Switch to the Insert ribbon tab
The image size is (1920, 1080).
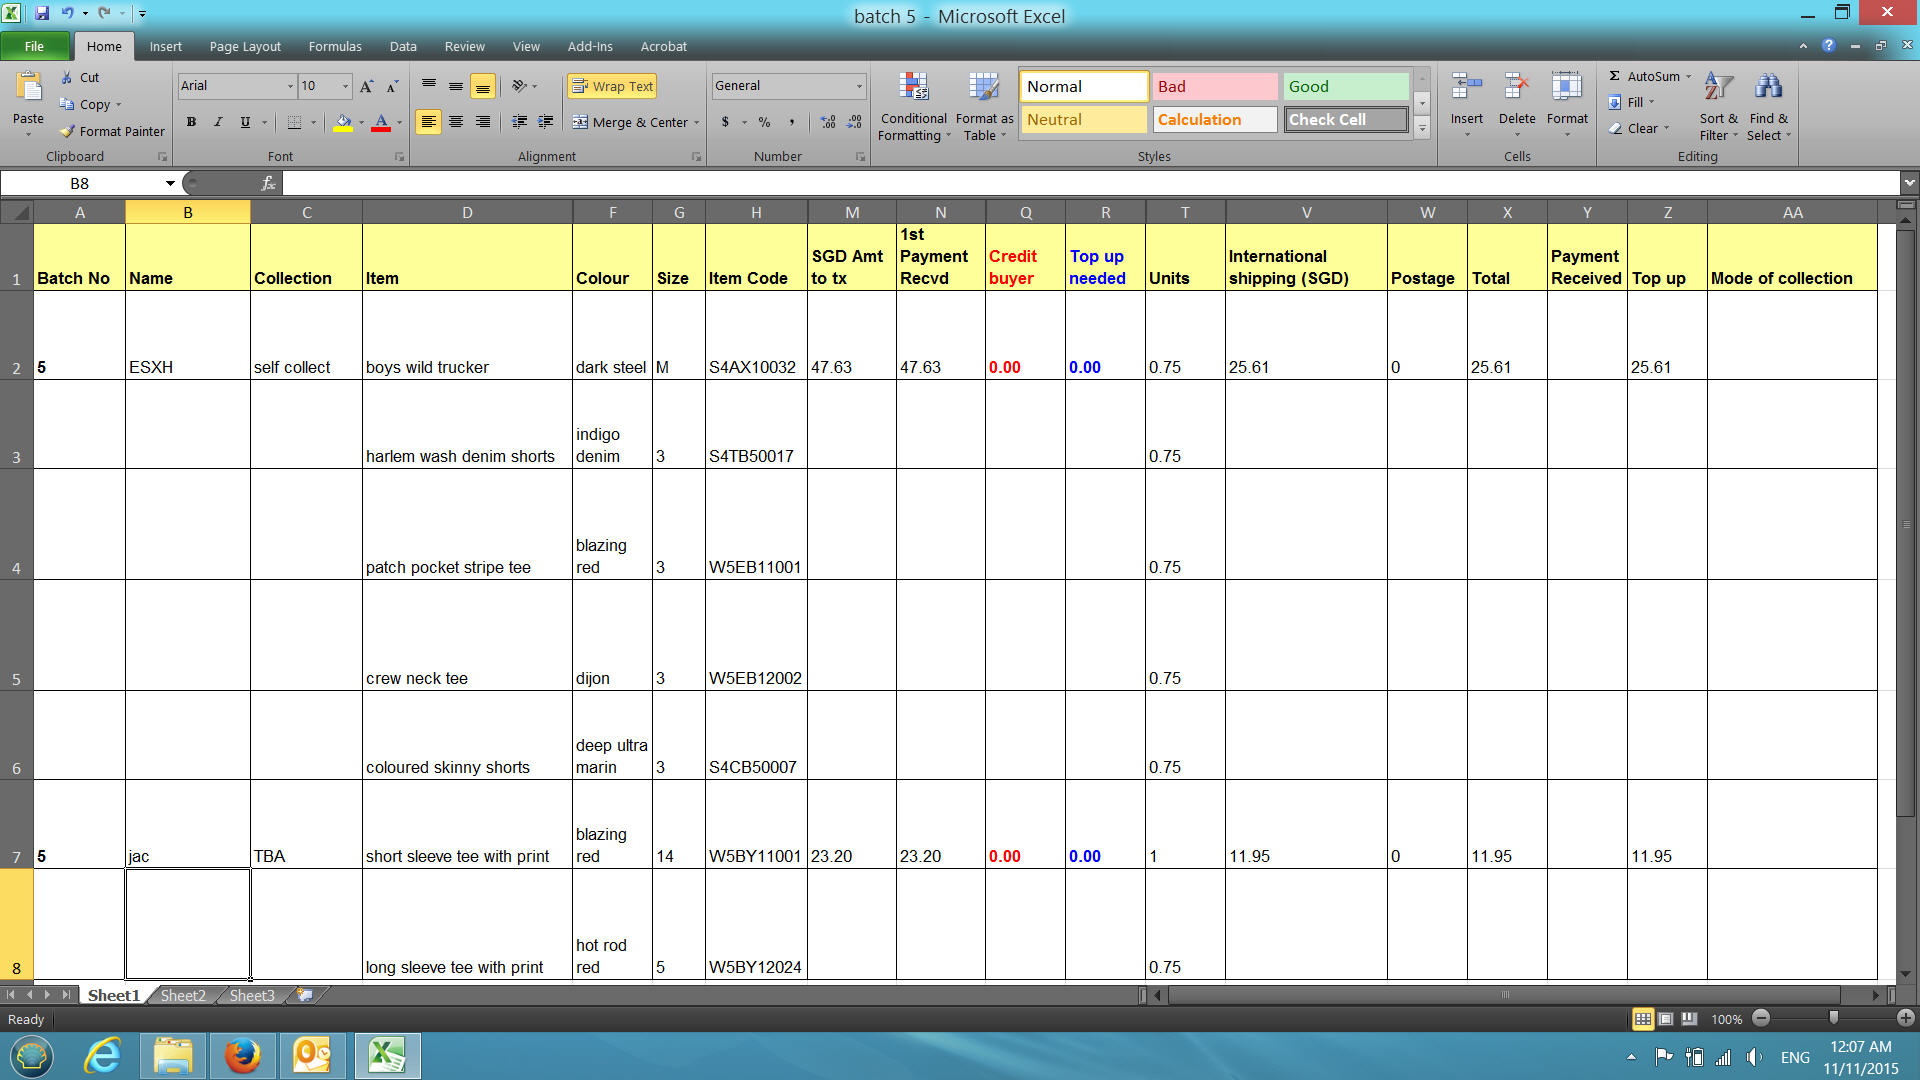coord(166,46)
